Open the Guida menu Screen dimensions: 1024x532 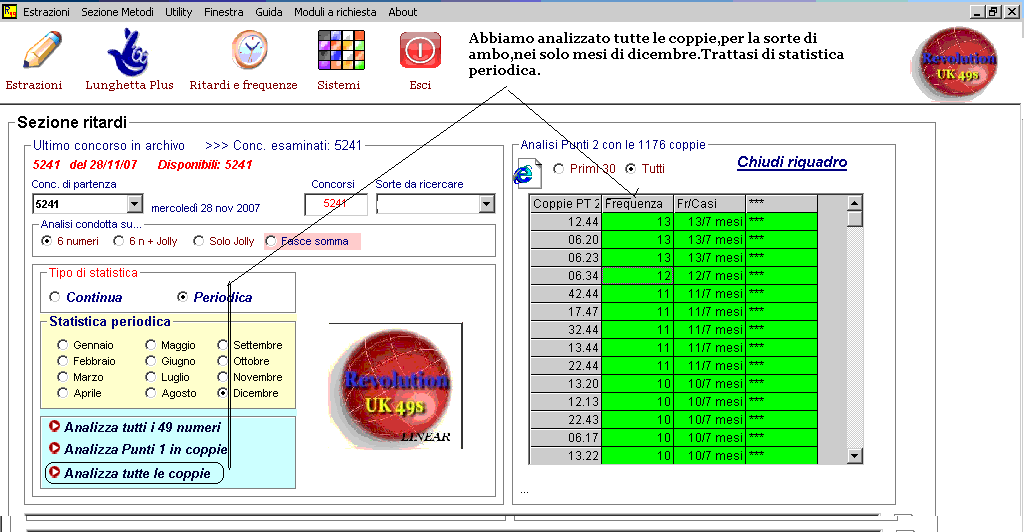268,12
